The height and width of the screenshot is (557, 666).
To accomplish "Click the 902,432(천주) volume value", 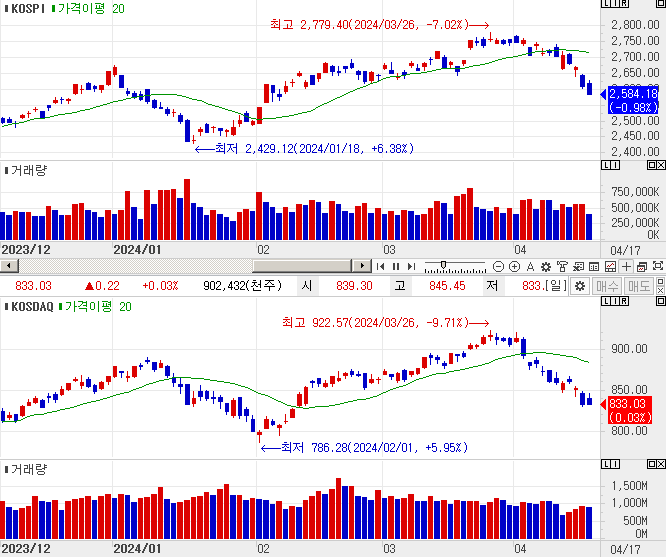I will (x=243, y=286).
